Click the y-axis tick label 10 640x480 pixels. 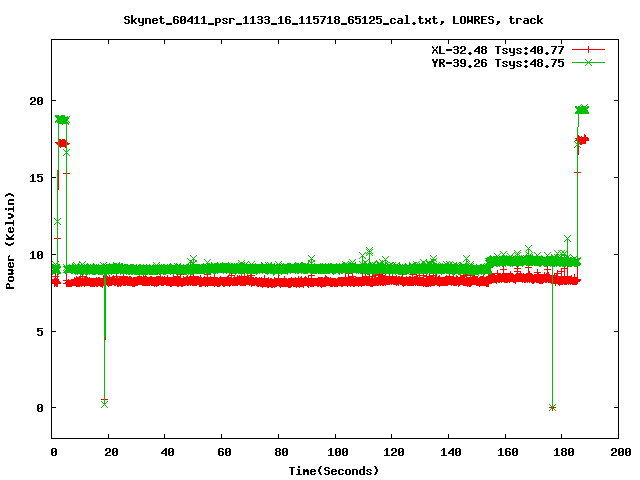[x=36, y=255]
